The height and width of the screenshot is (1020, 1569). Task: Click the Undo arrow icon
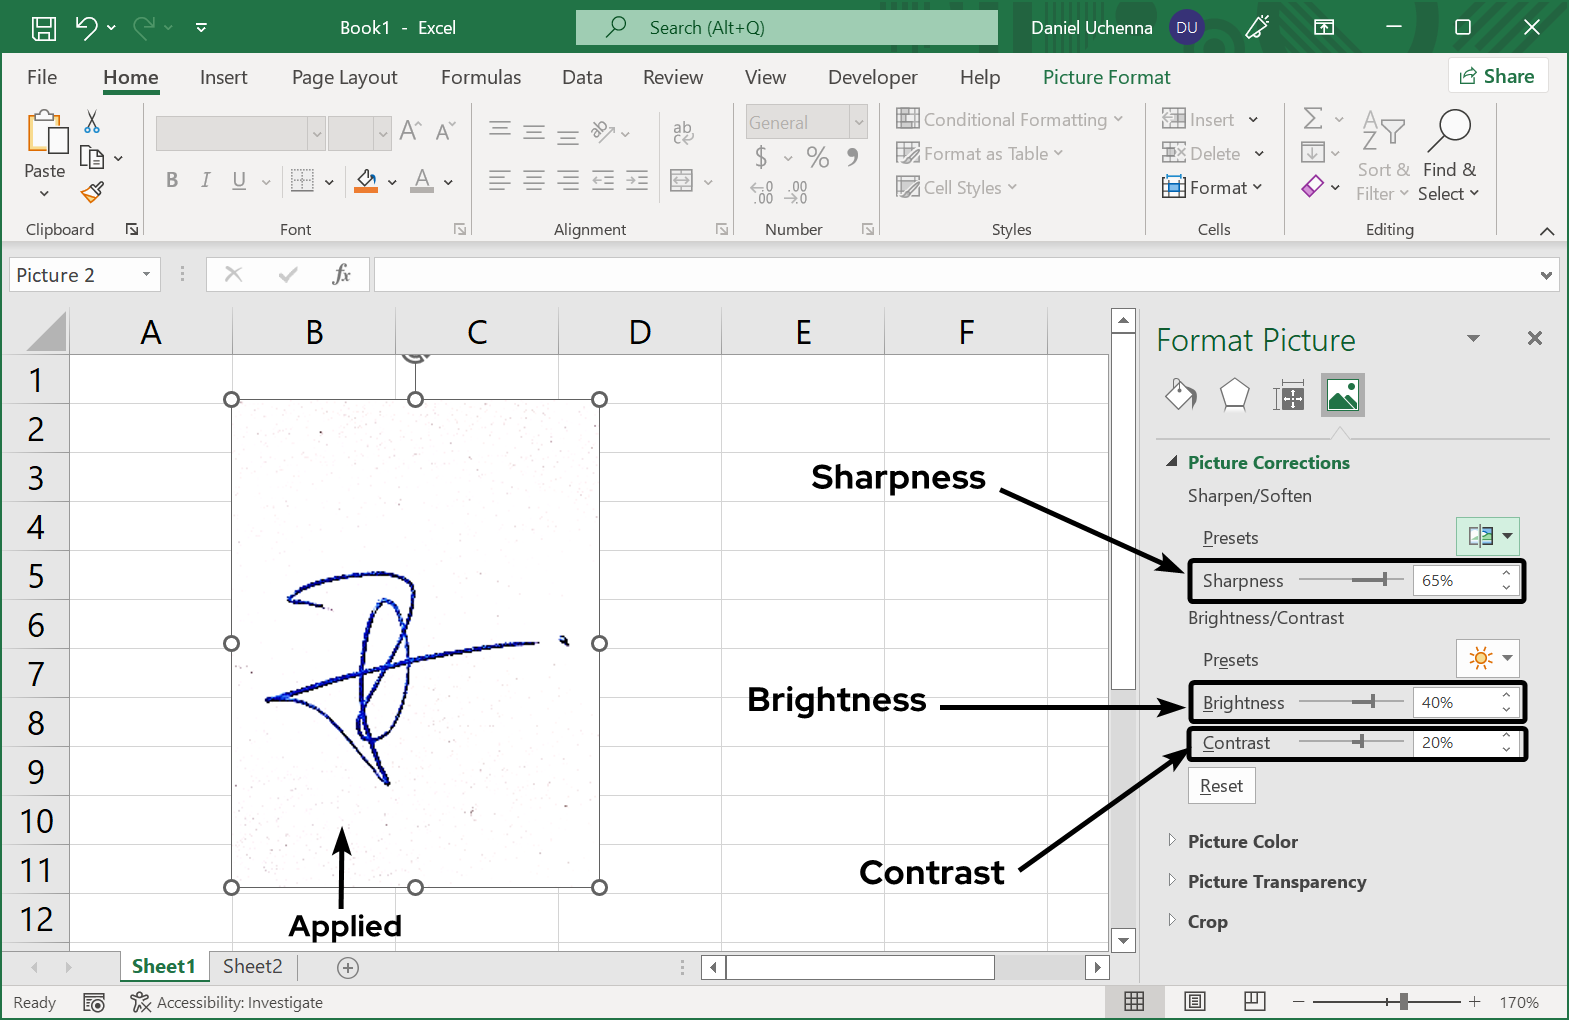(x=87, y=28)
